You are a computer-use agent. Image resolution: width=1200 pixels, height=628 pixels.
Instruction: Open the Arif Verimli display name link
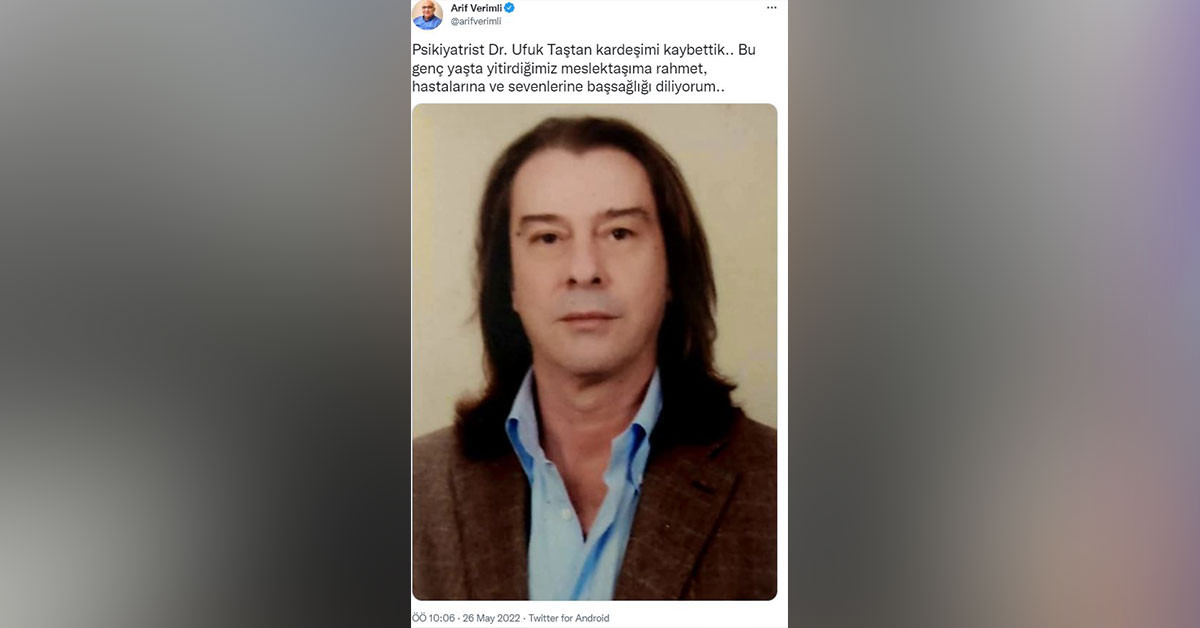pos(476,7)
